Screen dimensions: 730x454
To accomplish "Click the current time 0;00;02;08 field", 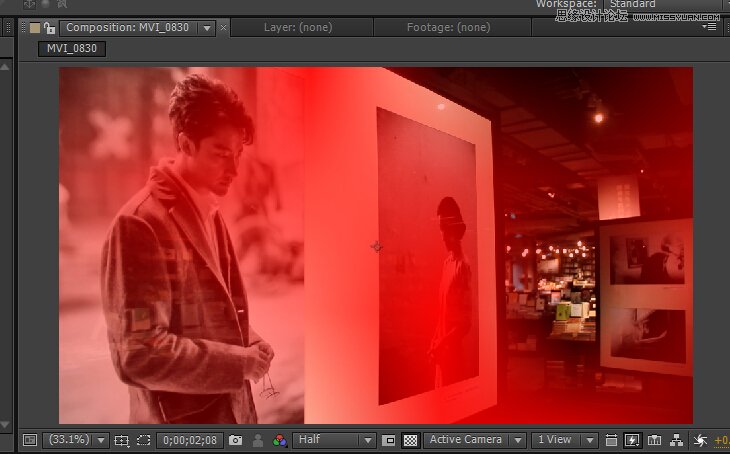I will (189, 440).
